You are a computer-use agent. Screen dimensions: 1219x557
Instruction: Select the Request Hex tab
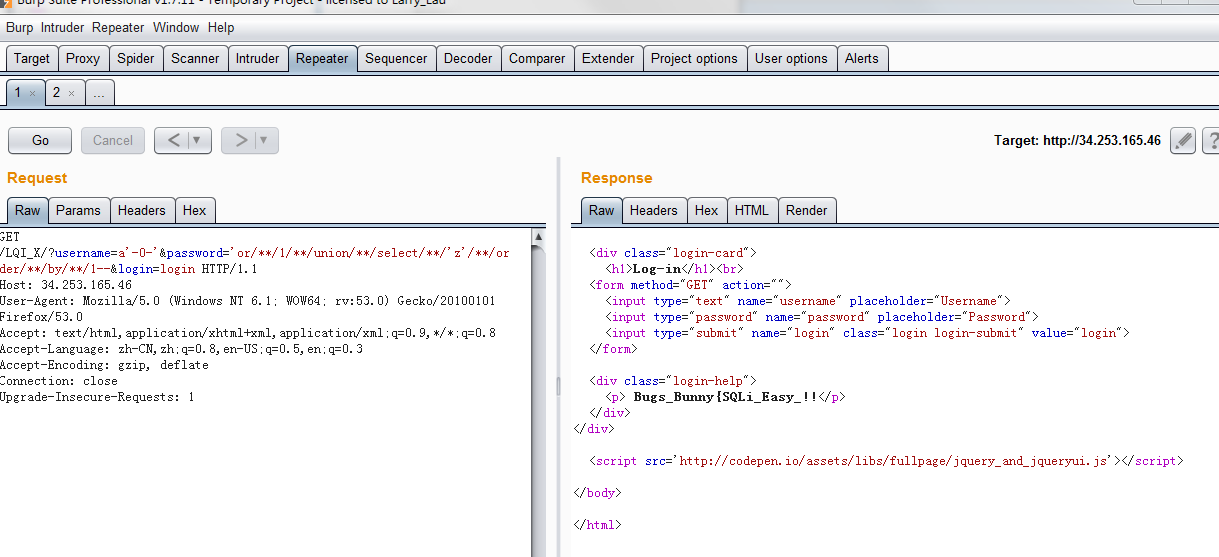click(x=194, y=210)
